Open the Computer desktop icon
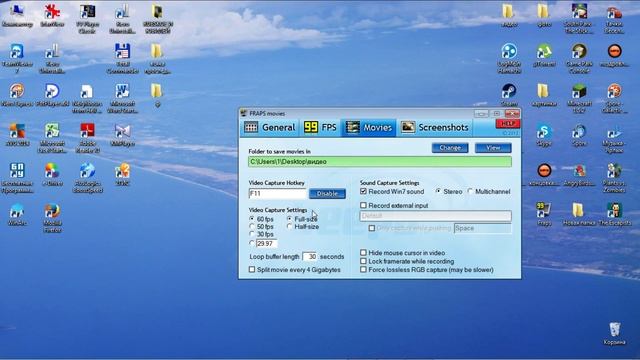This screenshot has height=360, width=640. 17,16
